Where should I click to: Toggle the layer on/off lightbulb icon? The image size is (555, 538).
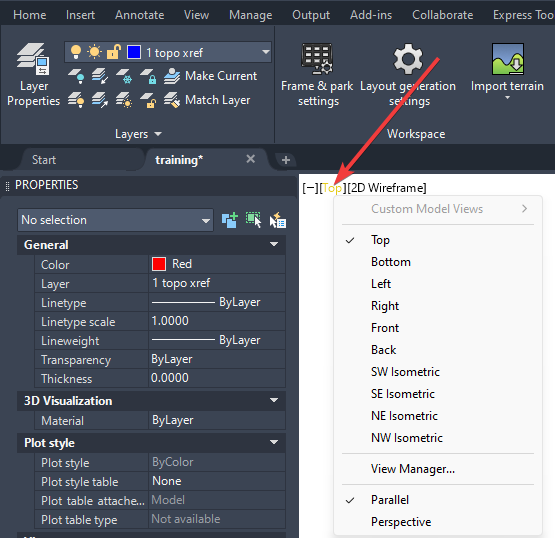tap(76, 52)
